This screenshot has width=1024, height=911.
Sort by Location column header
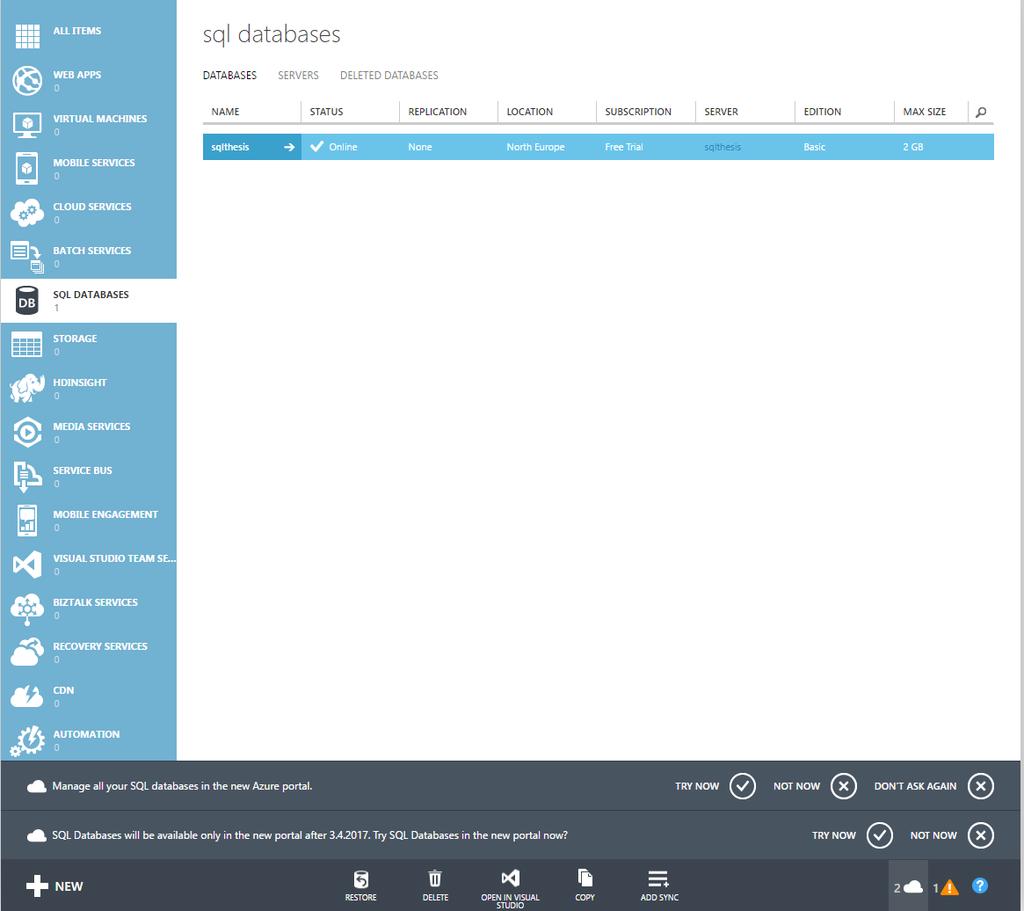[547, 112]
